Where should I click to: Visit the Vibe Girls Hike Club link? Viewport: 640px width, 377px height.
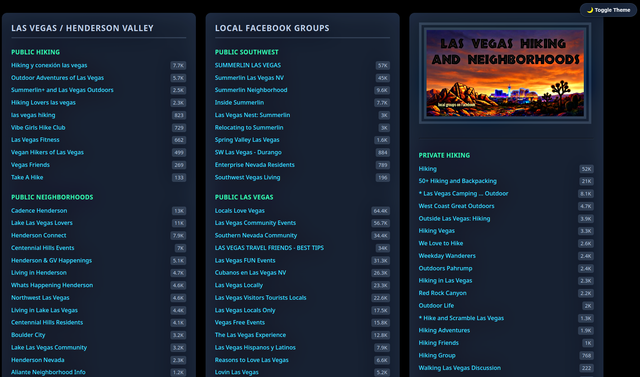tap(38, 127)
